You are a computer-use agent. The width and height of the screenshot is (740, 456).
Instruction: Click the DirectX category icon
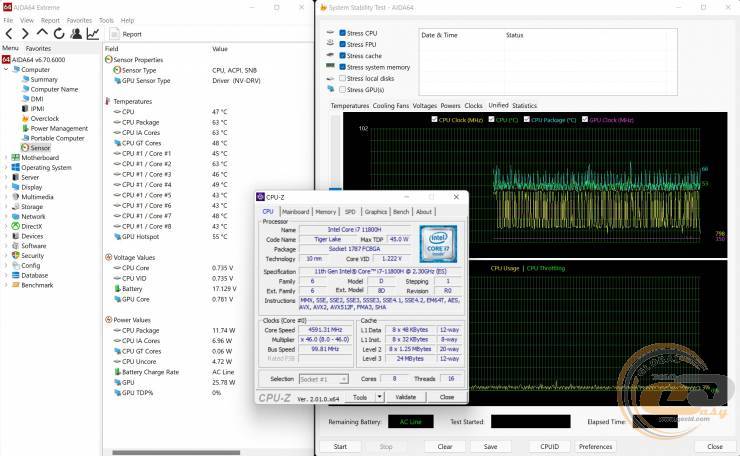pyautogui.click(x=16, y=226)
